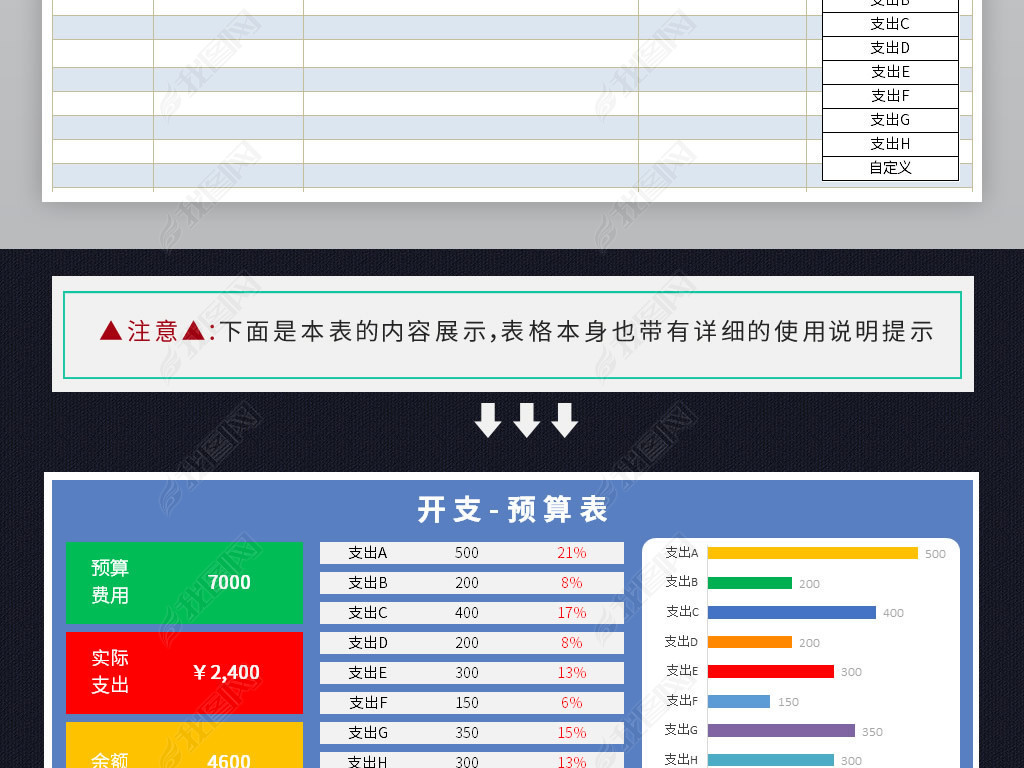The image size is (1024, 768).
Task: Click the green 预算费用 7000 card
Action: [184, 582]
